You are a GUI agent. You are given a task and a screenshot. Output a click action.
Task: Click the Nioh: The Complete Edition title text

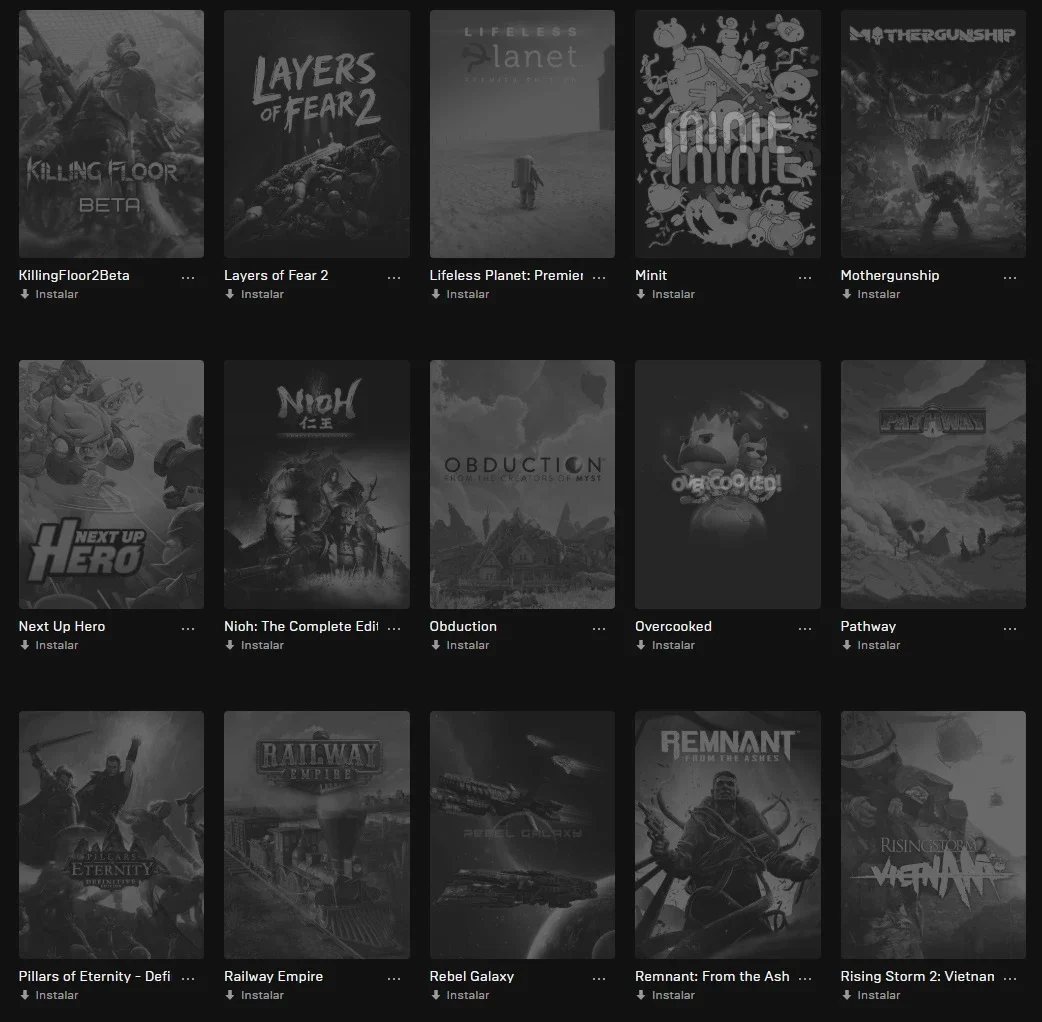pos(301,626)
